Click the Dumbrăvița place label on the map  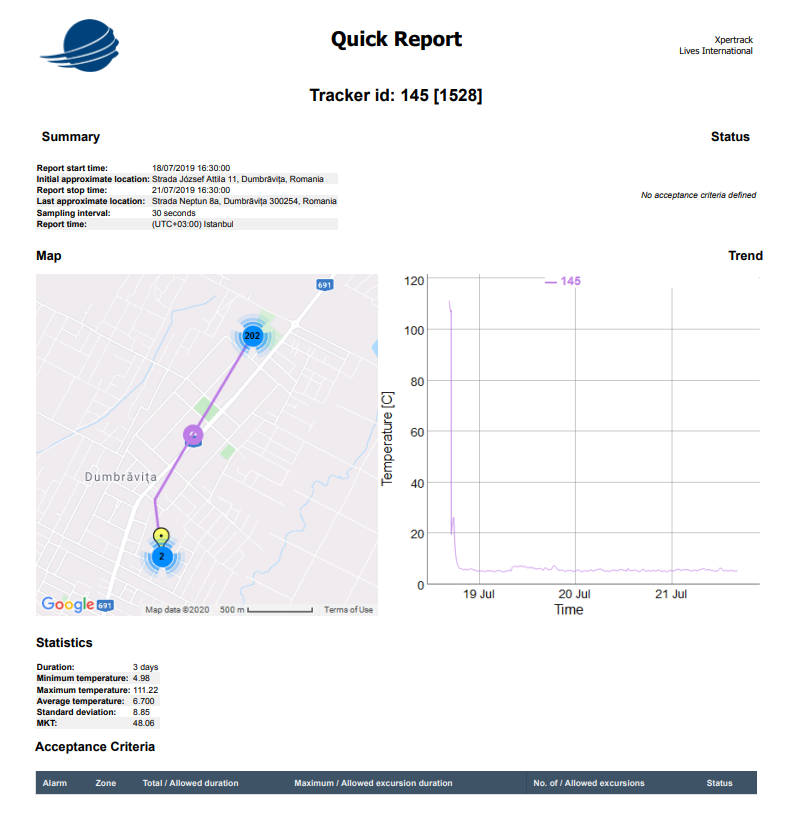tap(122, 477)
